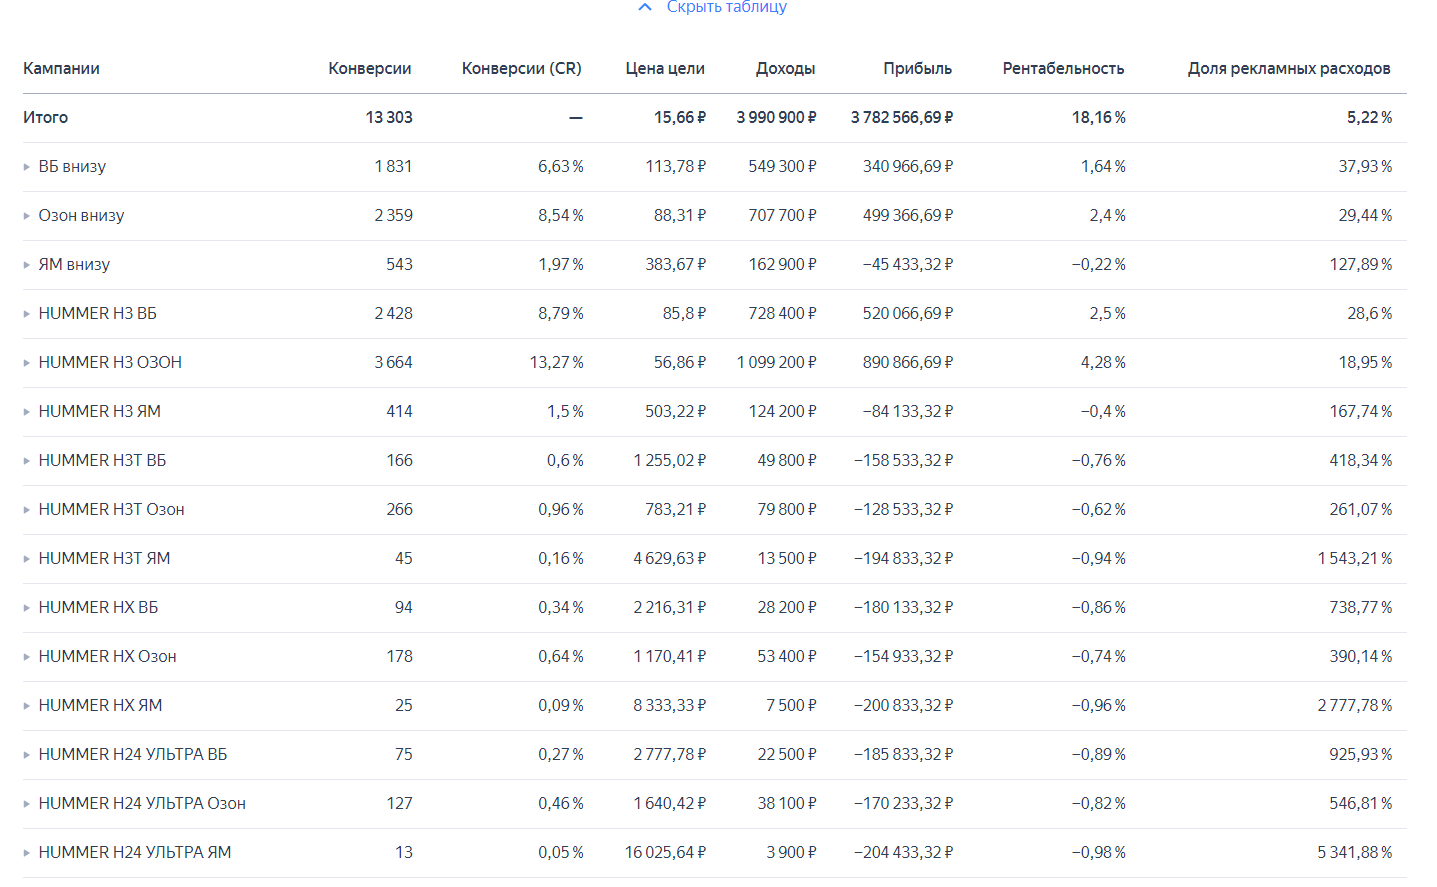
Task: Click the Цена цели column header
Action: click(x=665, y=68)
